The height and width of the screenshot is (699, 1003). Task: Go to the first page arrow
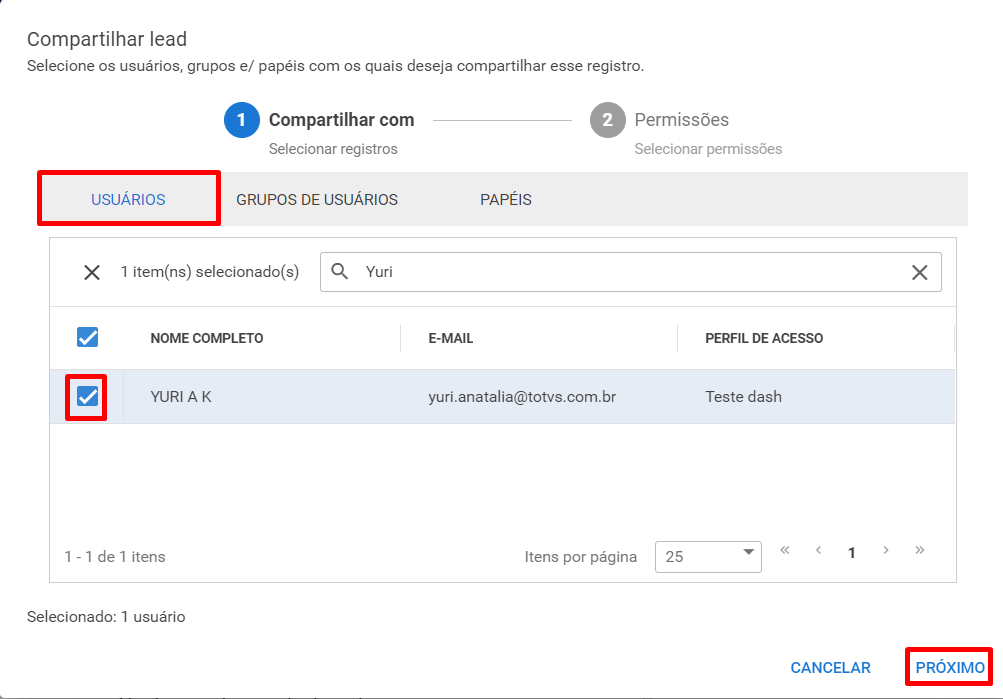pos(785,551)
